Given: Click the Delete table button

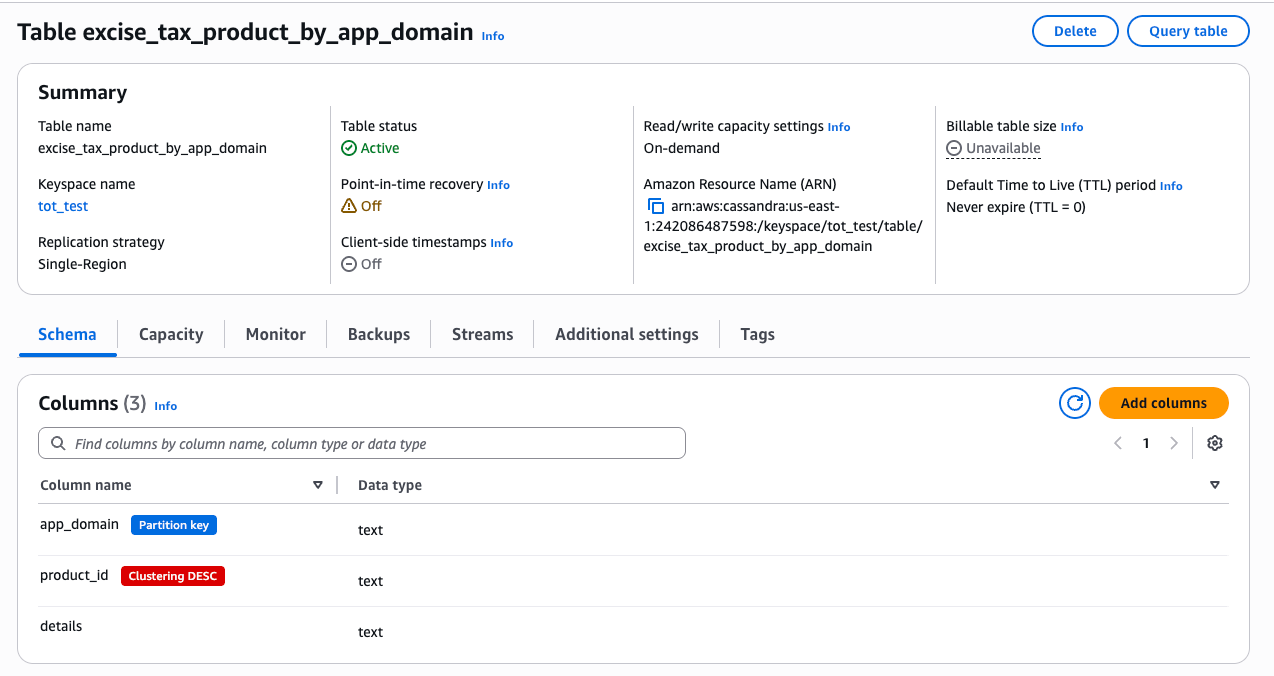Looking at the screenshot, I should point(1075,31).
